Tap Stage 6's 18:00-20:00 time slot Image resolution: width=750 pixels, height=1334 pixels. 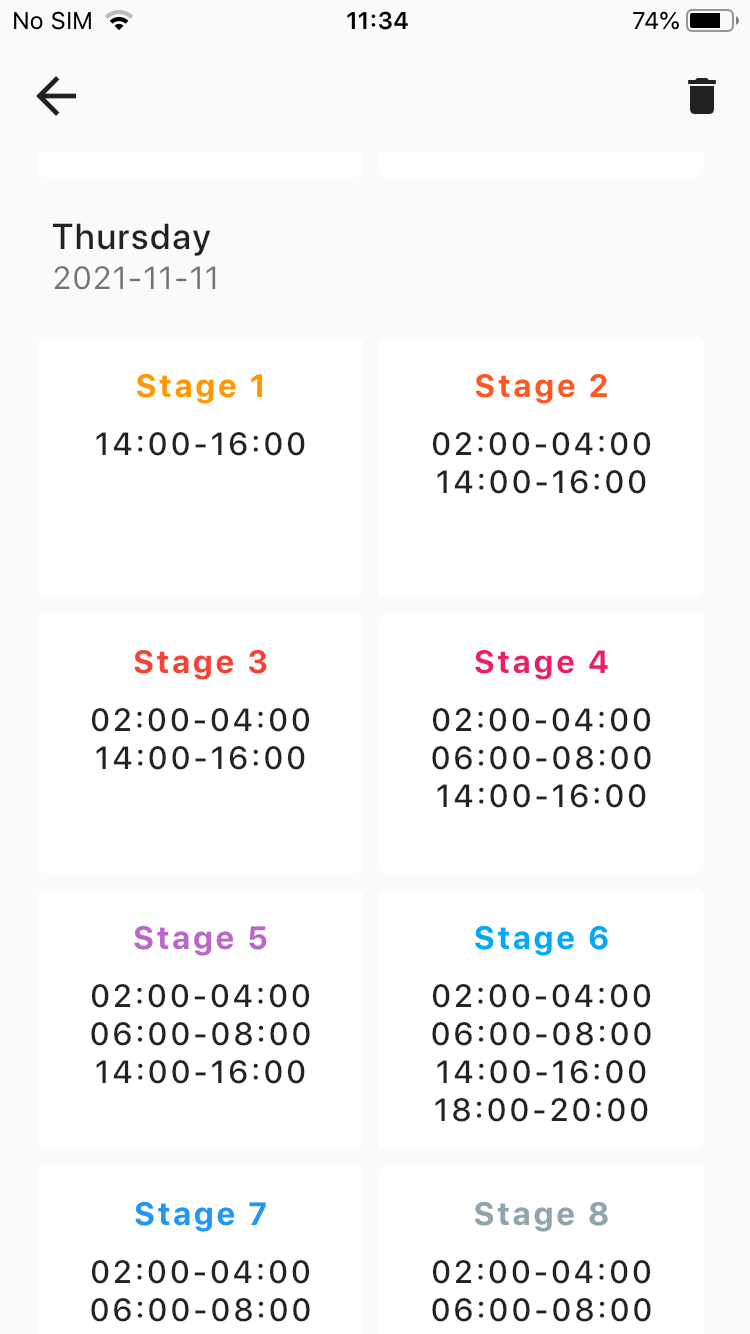pos(541,1110)
